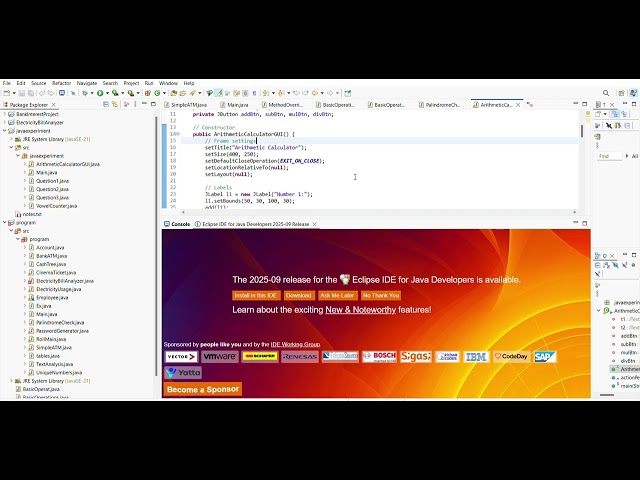
Task: Click the Previous Annotation icon
Action: point(281,93)
